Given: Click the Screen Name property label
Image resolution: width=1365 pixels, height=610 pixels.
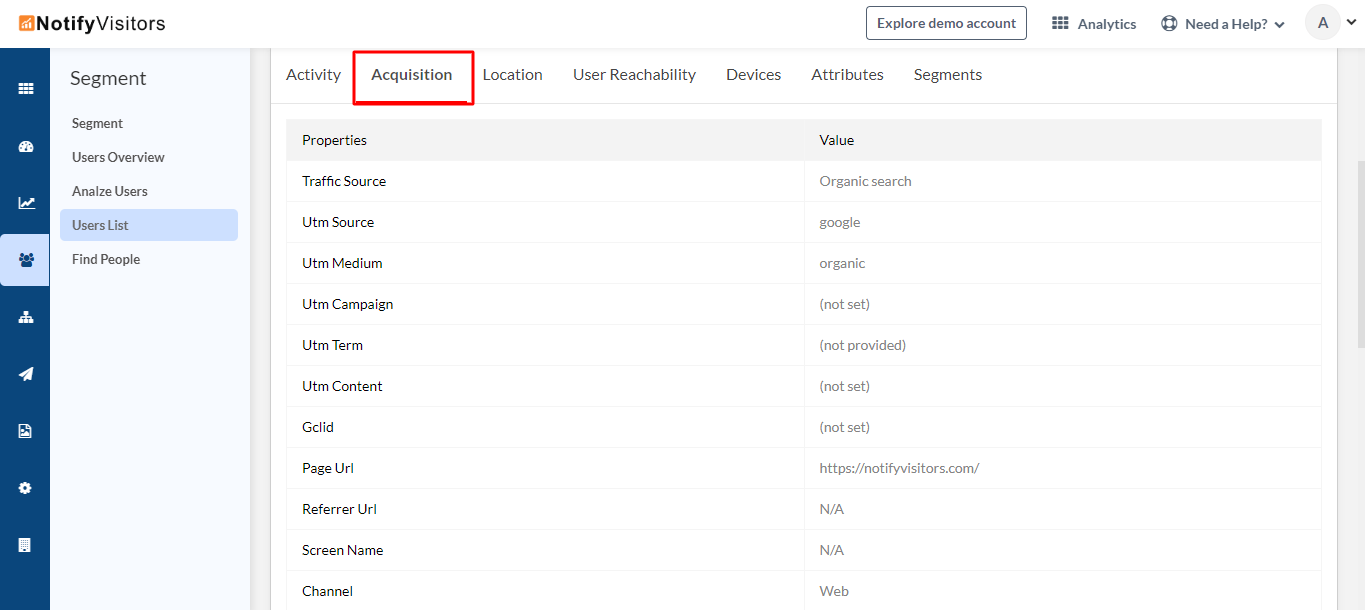Looking at the screenshot, I should [342, 551].
